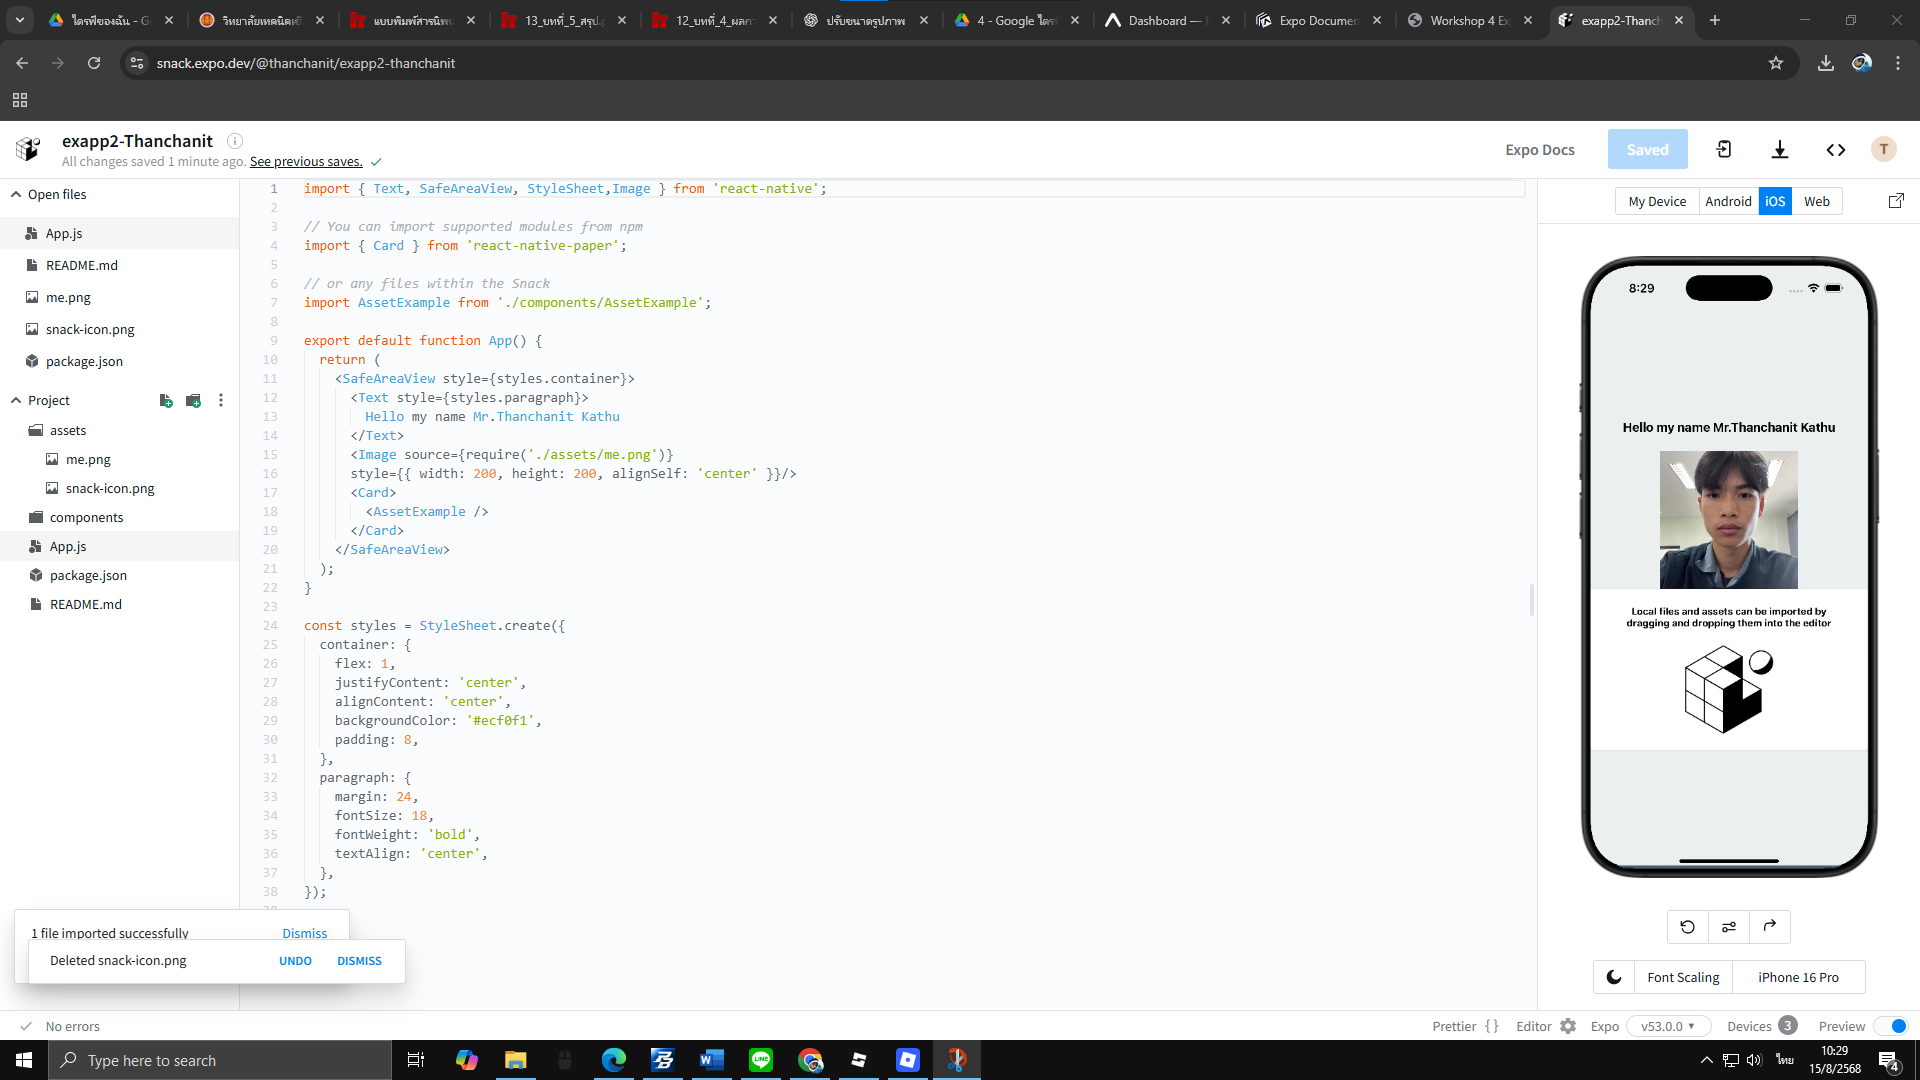1920x1080 pixels.
Task: Open the iPhone 16 Pro device selector
Action: pos(1797,977)
